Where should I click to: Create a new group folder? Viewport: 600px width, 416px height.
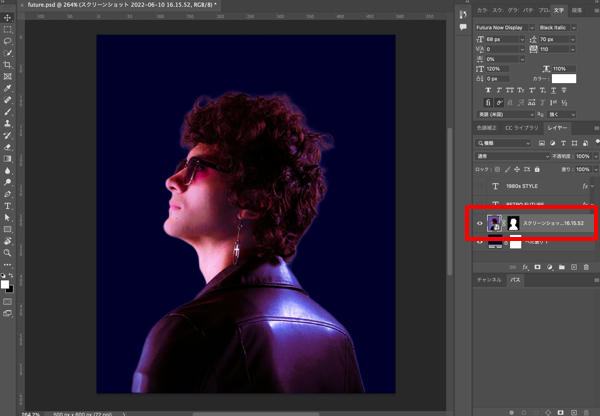click(562, 267)
